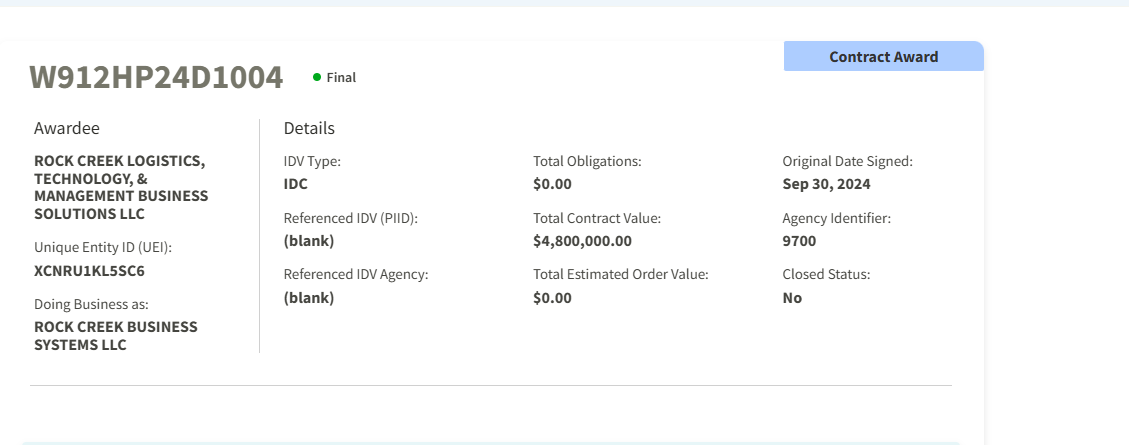Click the green Final status dot
The image size is (1129, 445).
pyautogui.click(x=317, y=77)
